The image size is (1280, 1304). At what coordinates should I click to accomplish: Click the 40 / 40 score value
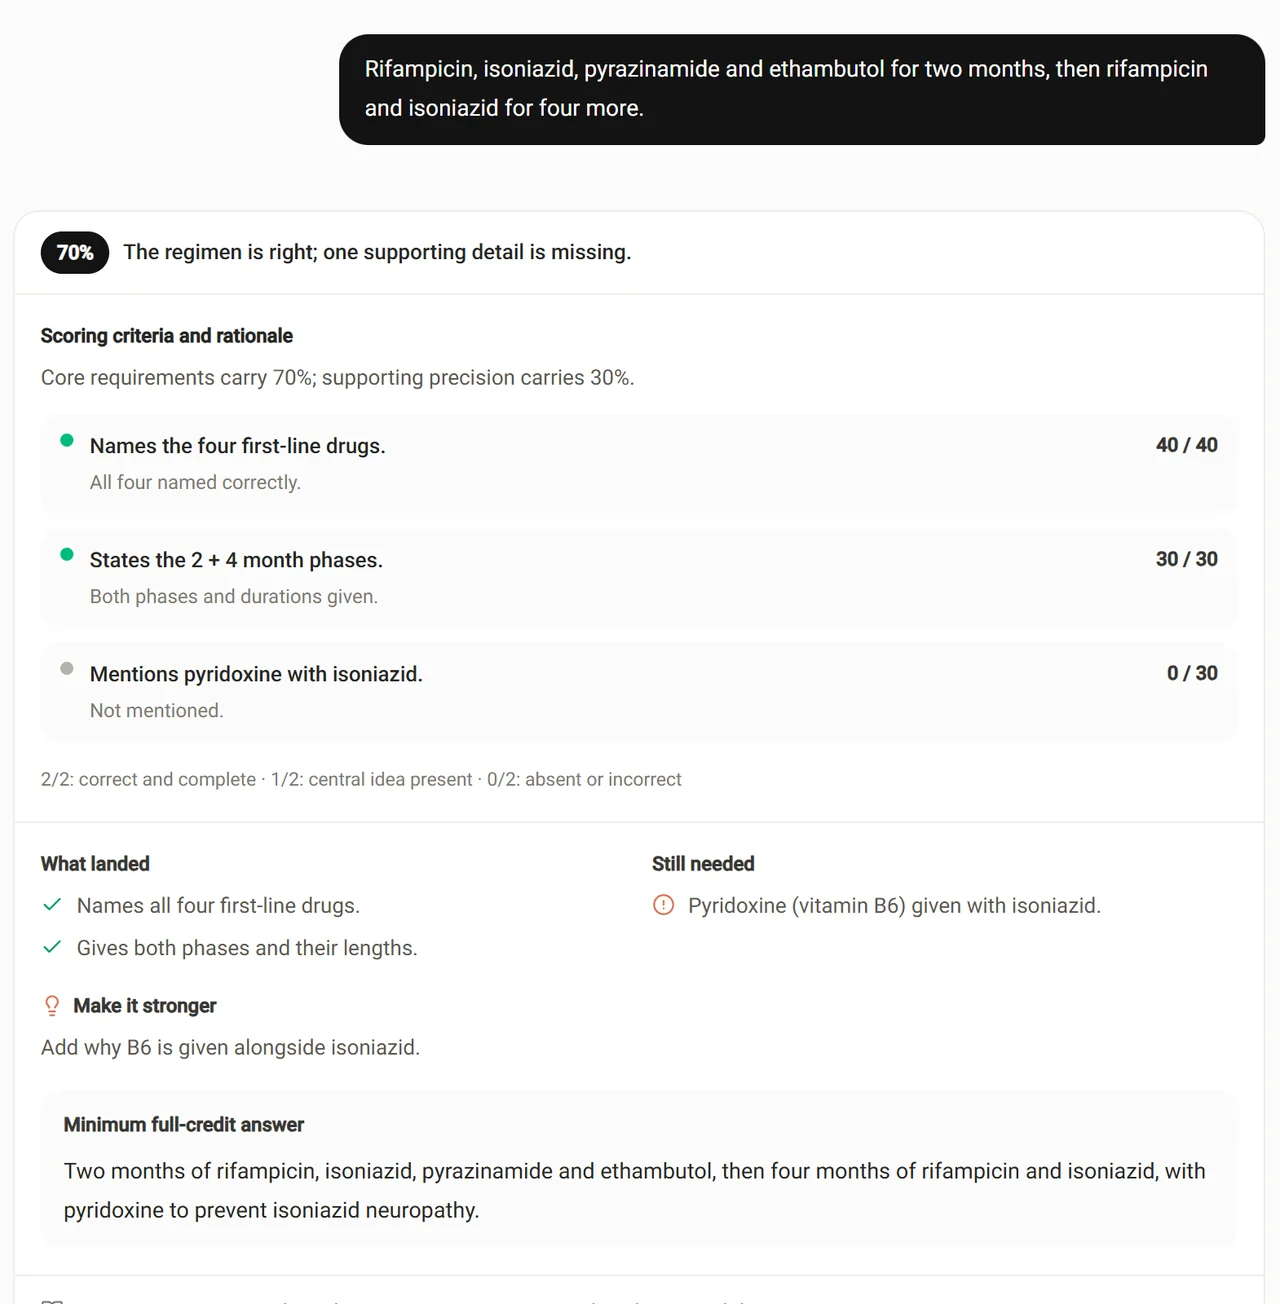point(1187,445)
